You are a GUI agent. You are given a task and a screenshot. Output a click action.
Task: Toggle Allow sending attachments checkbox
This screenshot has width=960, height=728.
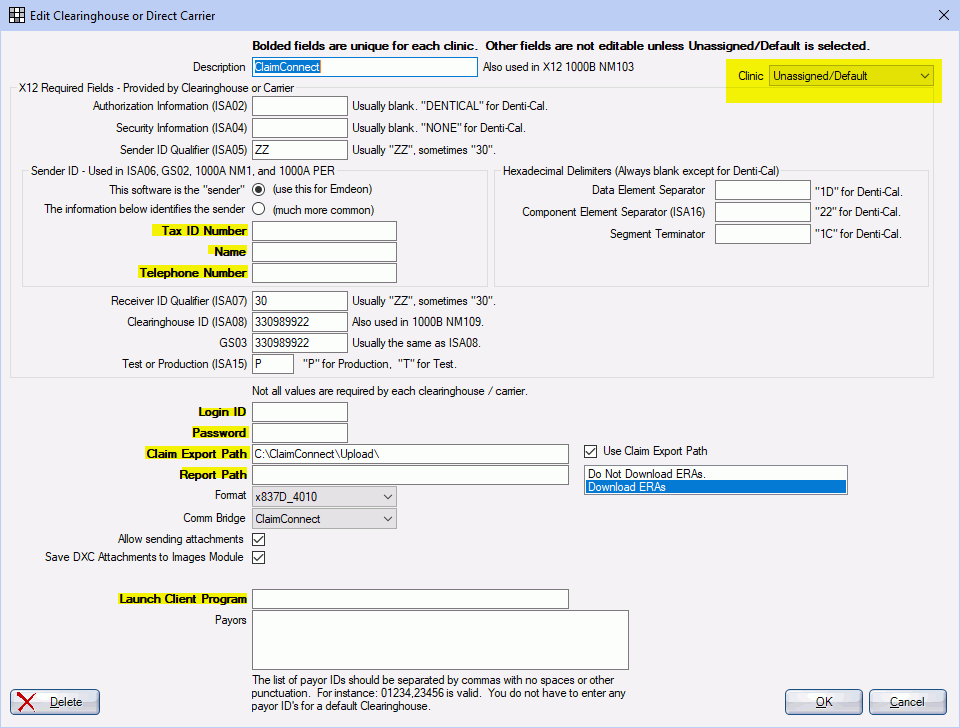[x=259, y=539]
